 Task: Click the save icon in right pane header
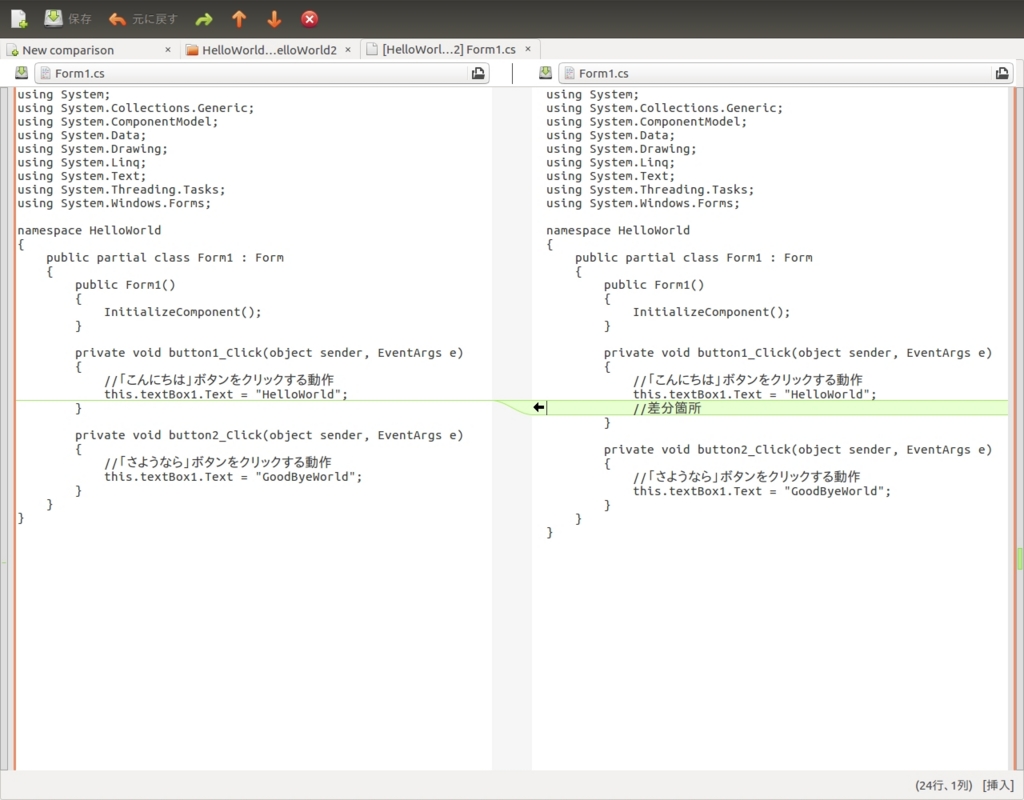coord(545,72)
